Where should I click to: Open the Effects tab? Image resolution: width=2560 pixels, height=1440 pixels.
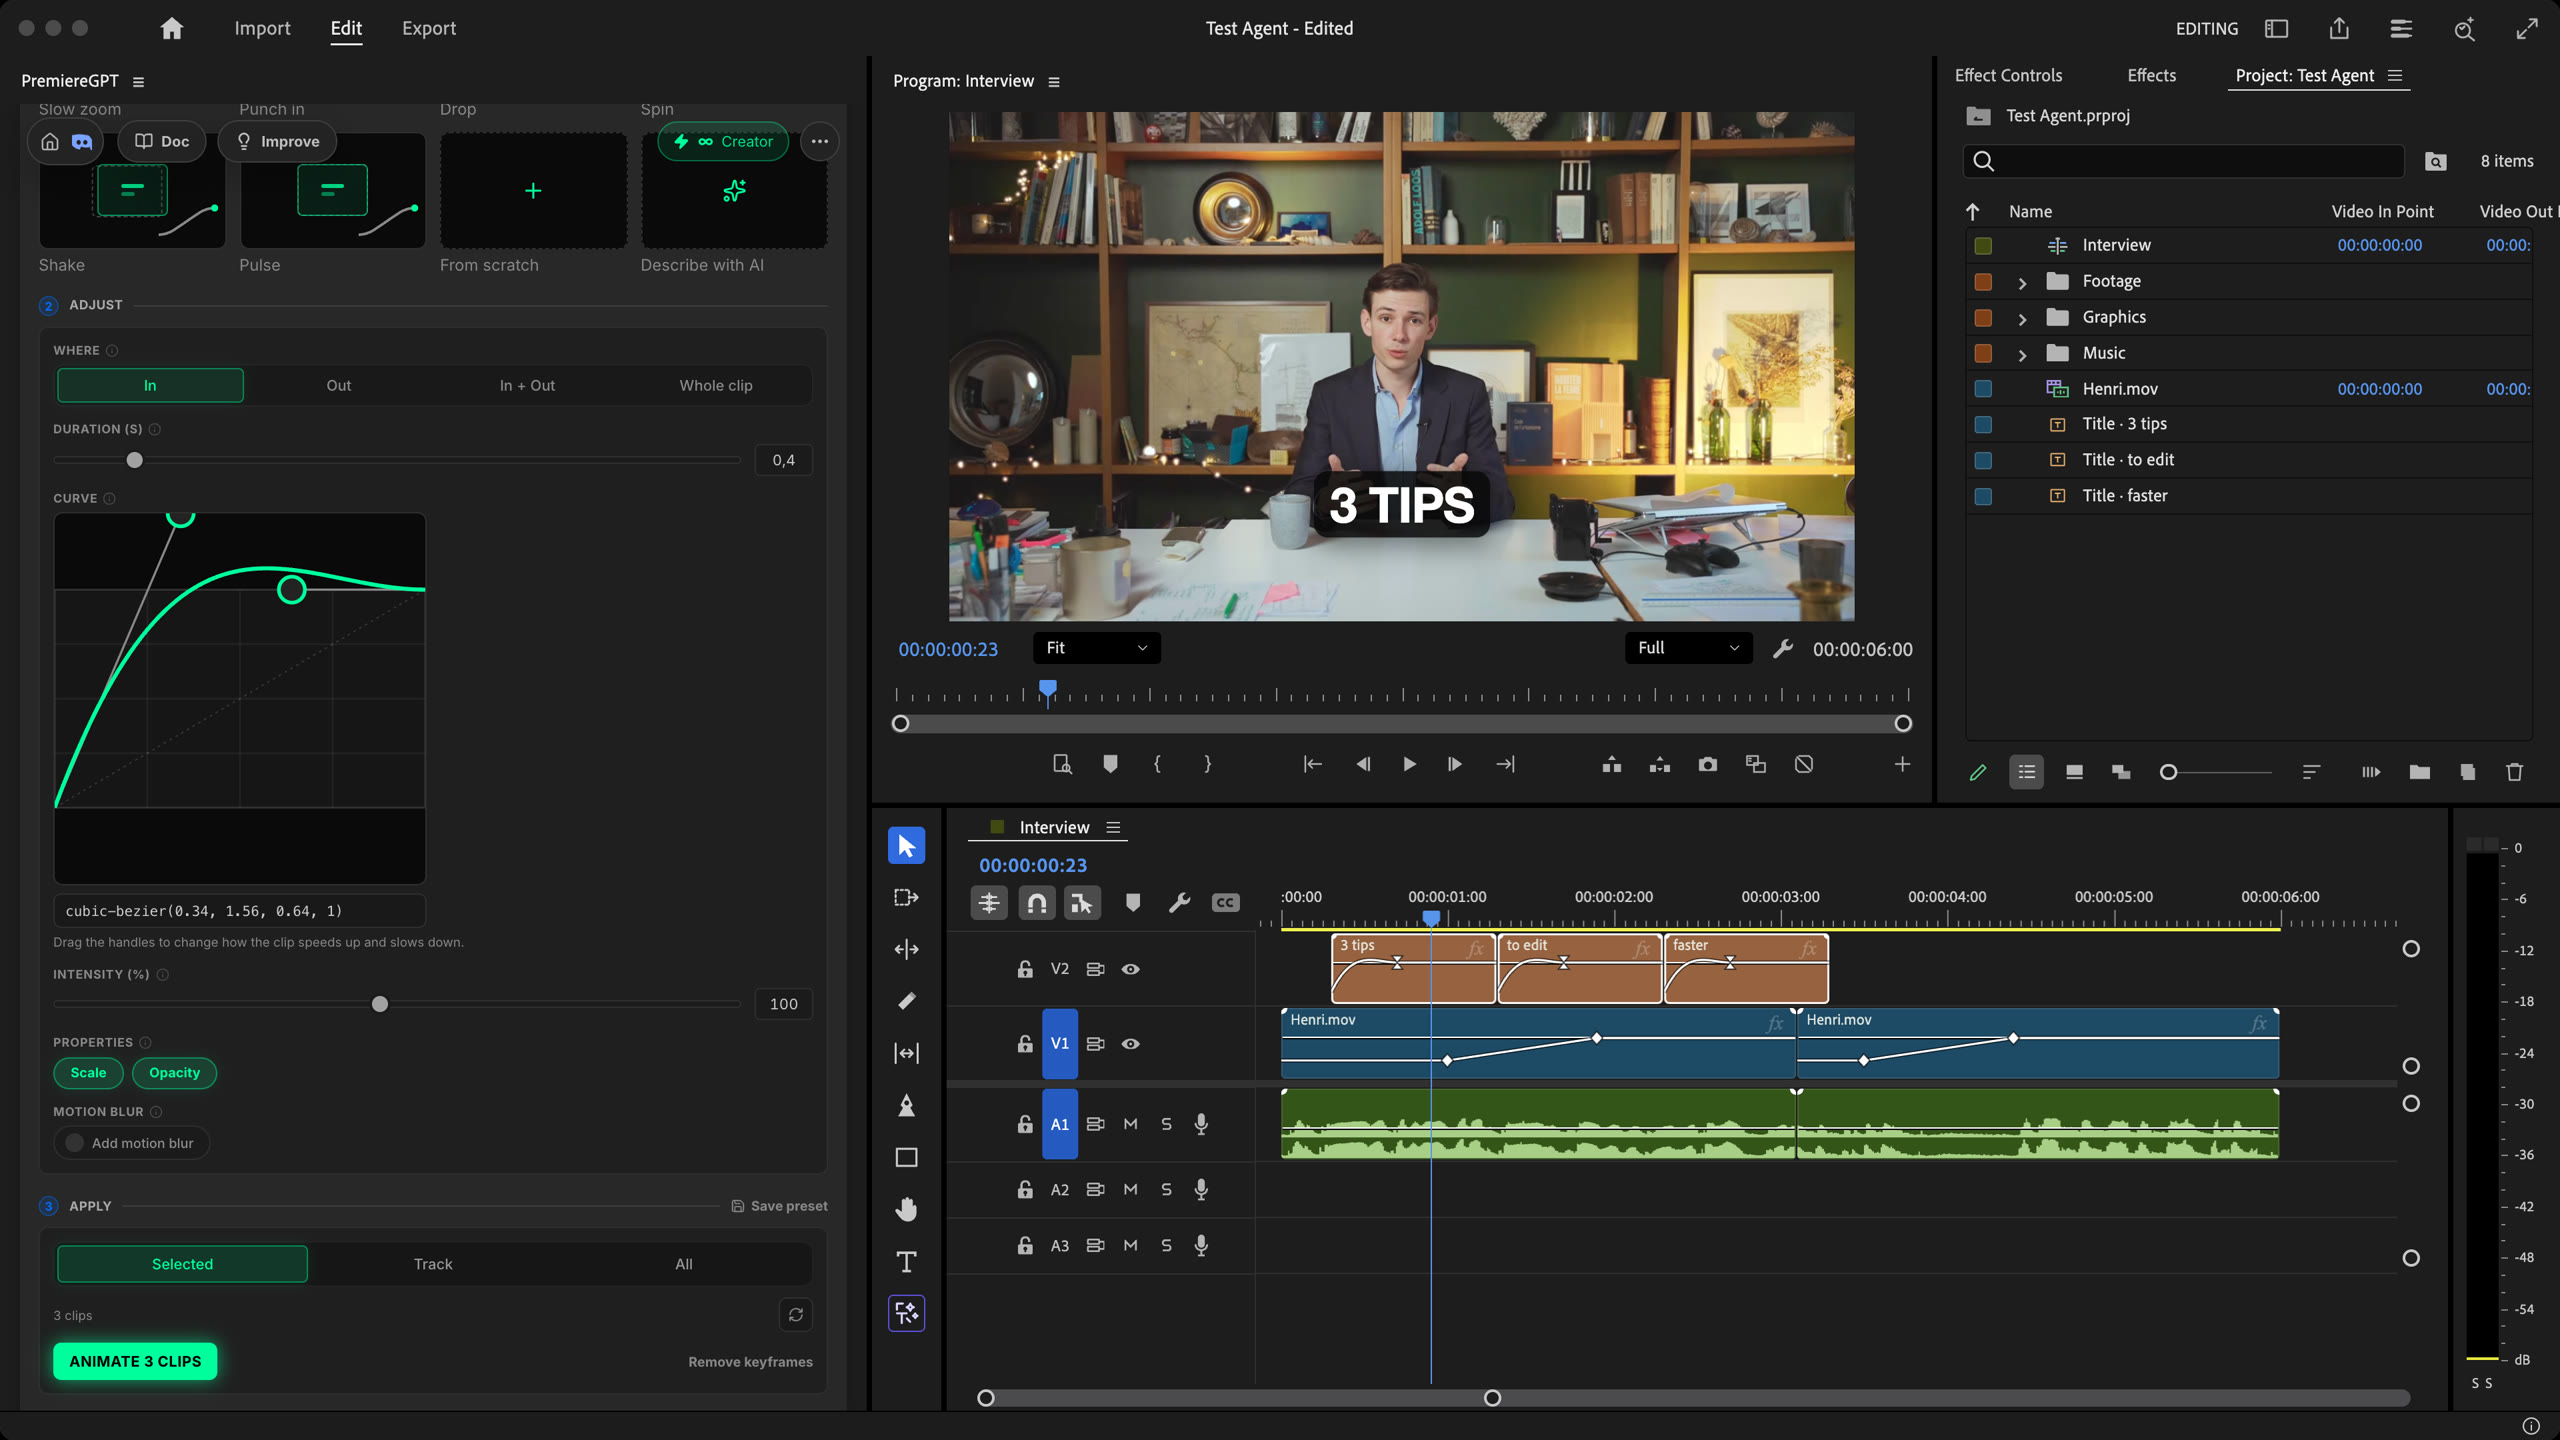2151,76
